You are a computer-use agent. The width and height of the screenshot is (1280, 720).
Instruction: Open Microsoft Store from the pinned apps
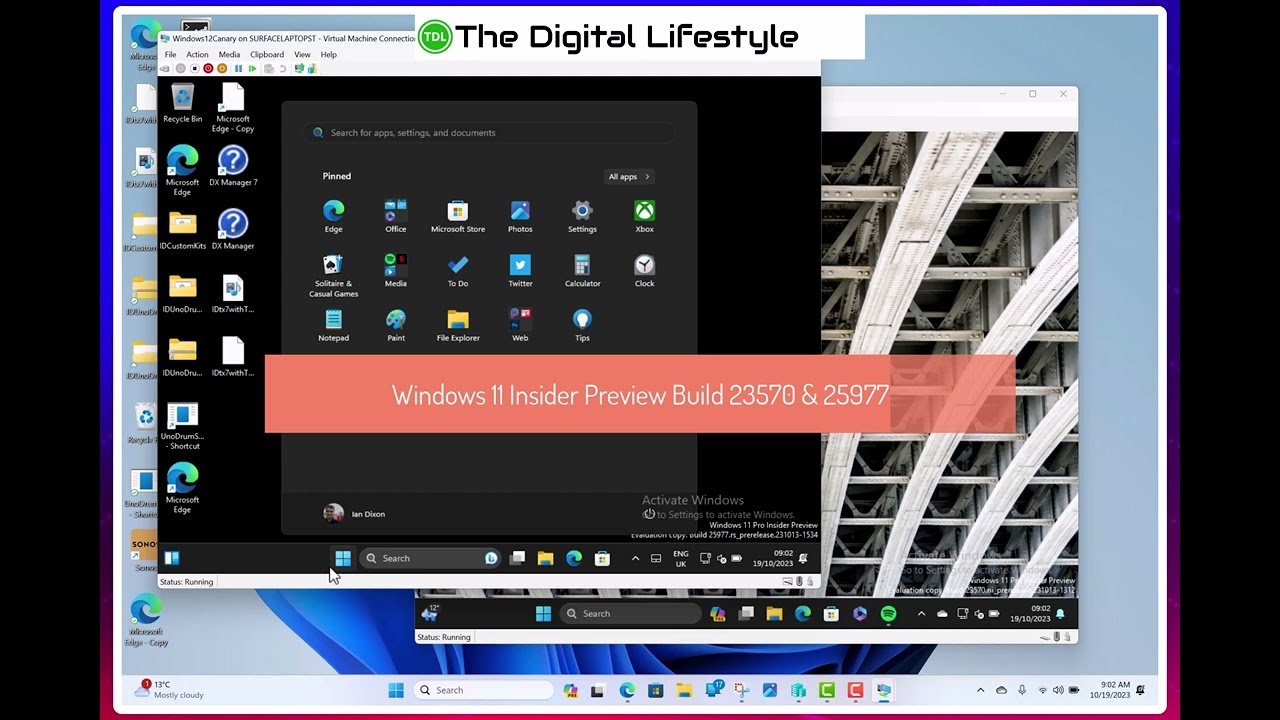pos(458,216)
